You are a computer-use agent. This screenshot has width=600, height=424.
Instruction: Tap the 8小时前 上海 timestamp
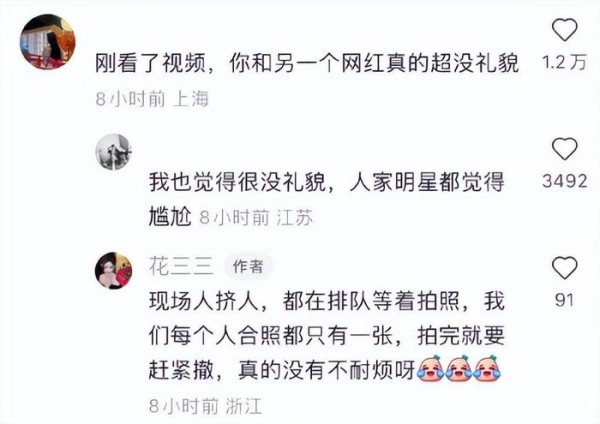[x=152, y=99]
